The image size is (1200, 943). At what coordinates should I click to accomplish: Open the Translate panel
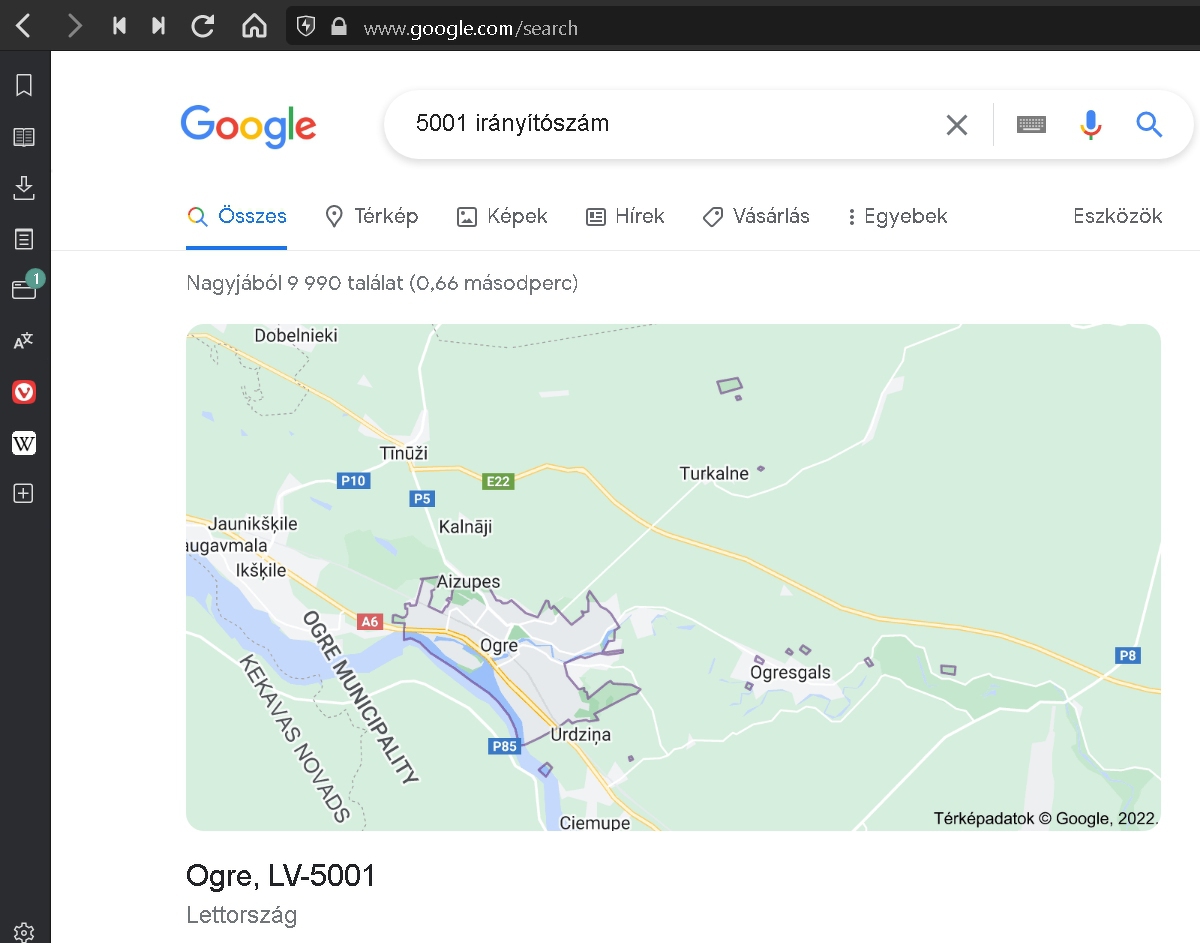point(24,341)
